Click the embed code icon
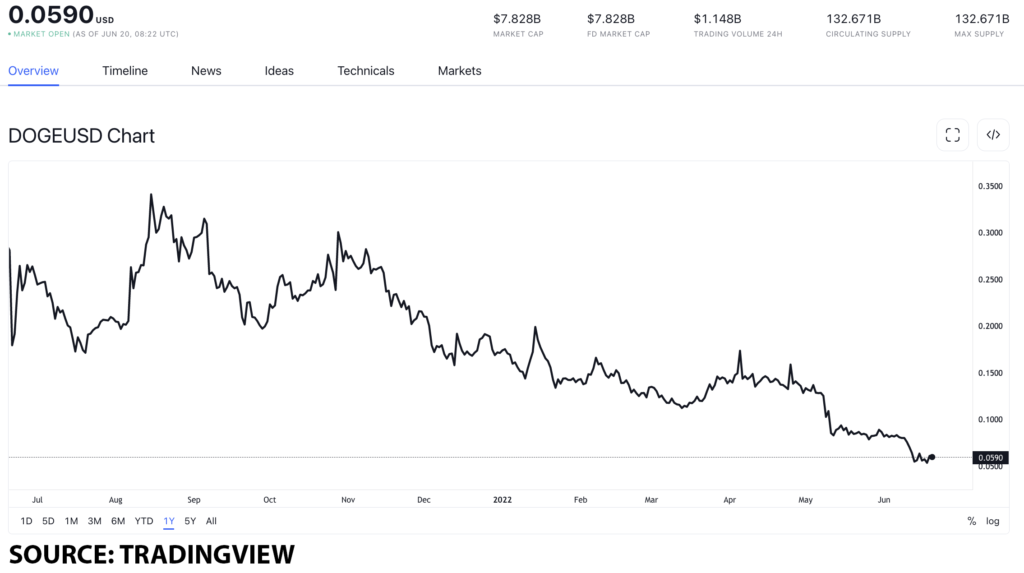 (x=993, y=135)
